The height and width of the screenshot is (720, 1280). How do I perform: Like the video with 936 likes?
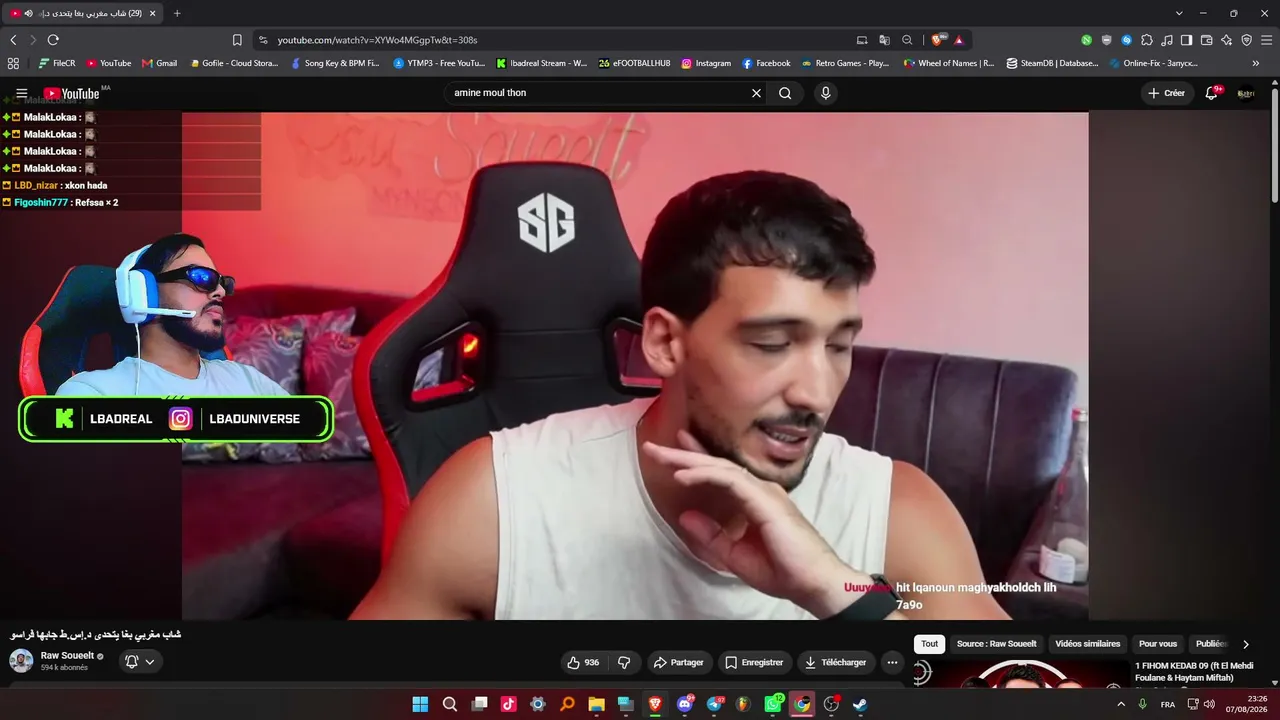[x=583, y=662]
